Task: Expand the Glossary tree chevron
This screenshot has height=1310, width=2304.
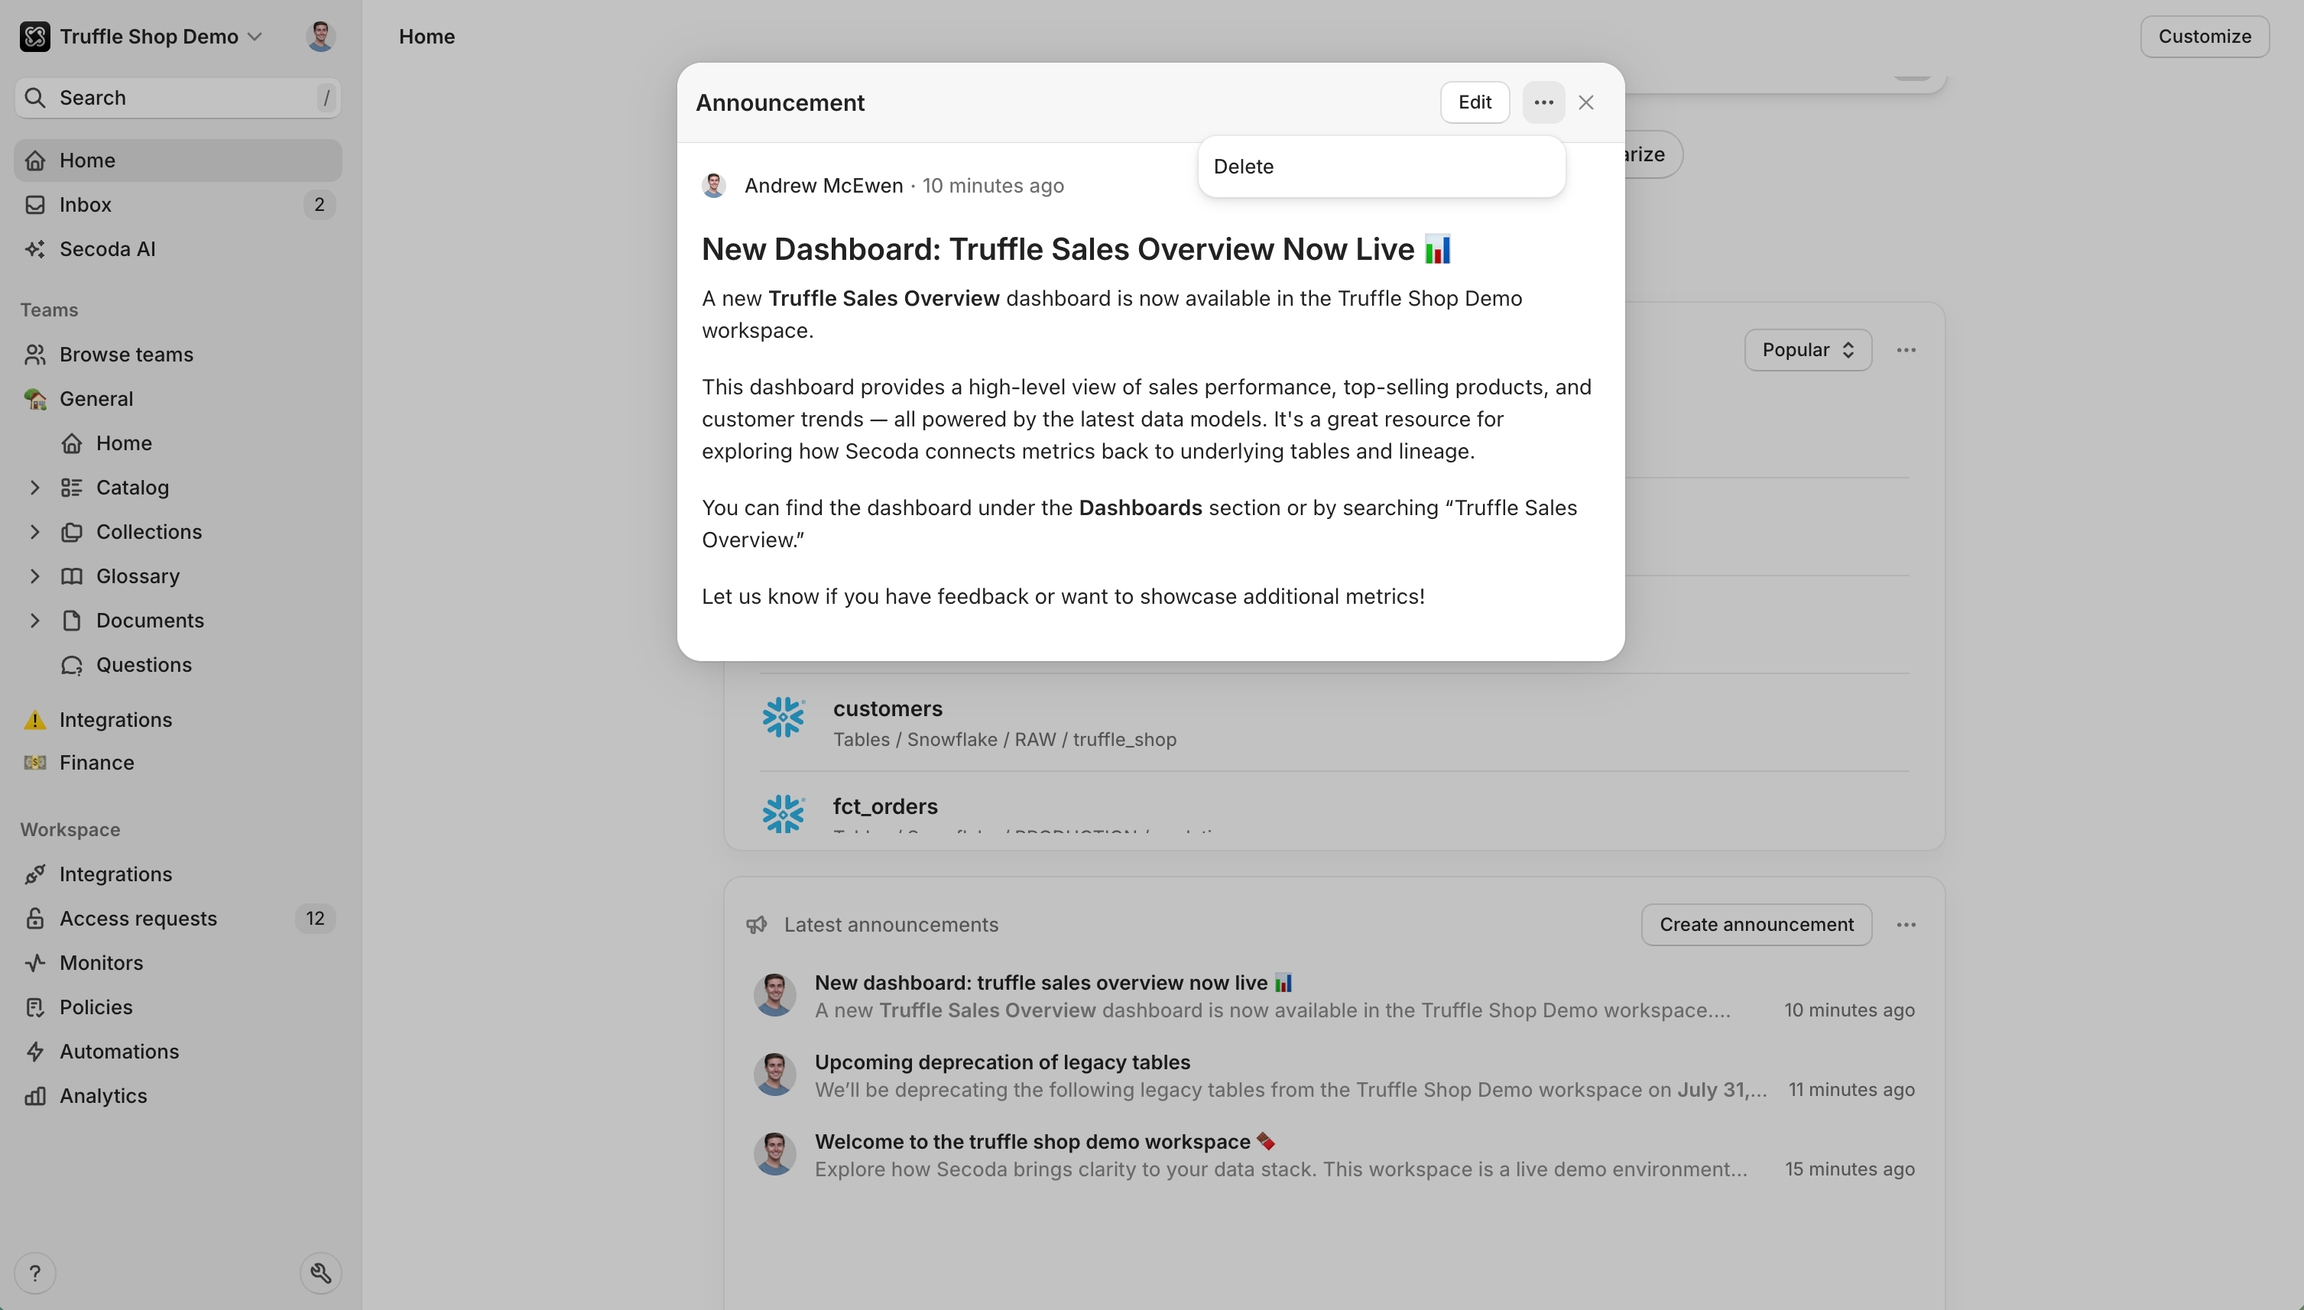Action: point(35,576)
